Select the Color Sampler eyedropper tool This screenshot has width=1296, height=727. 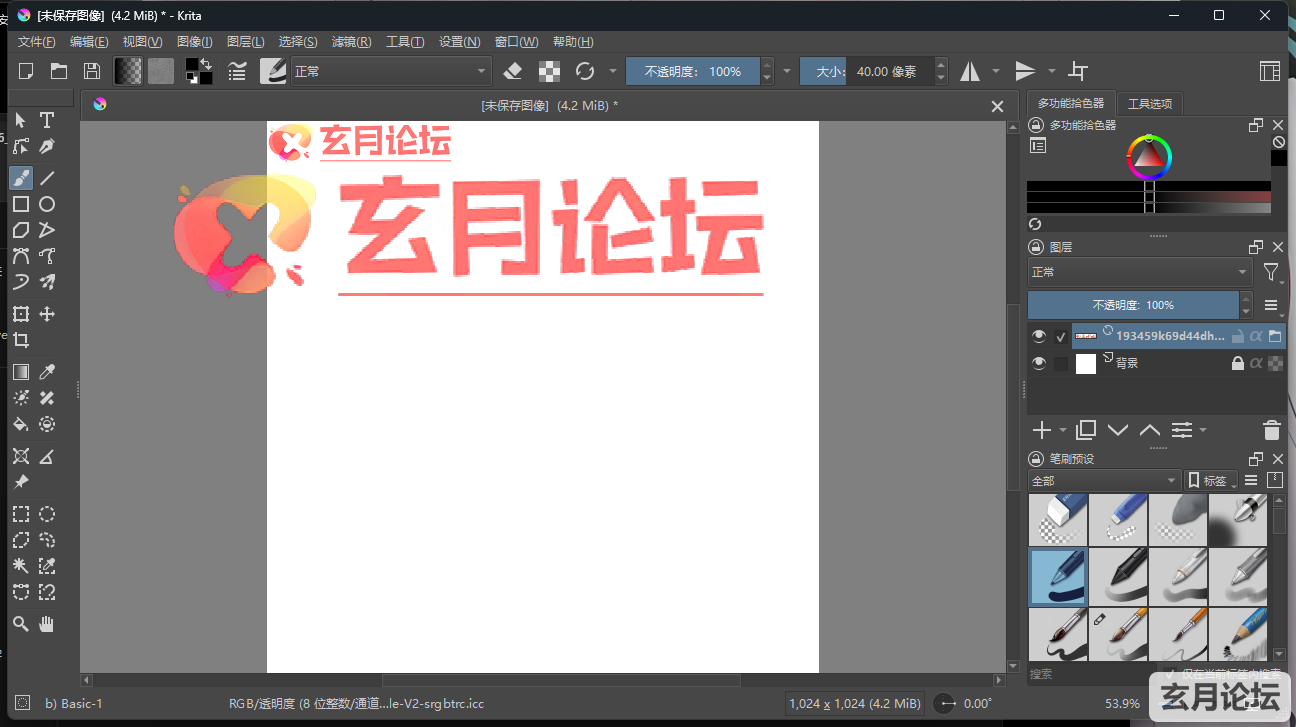point(47,372)
